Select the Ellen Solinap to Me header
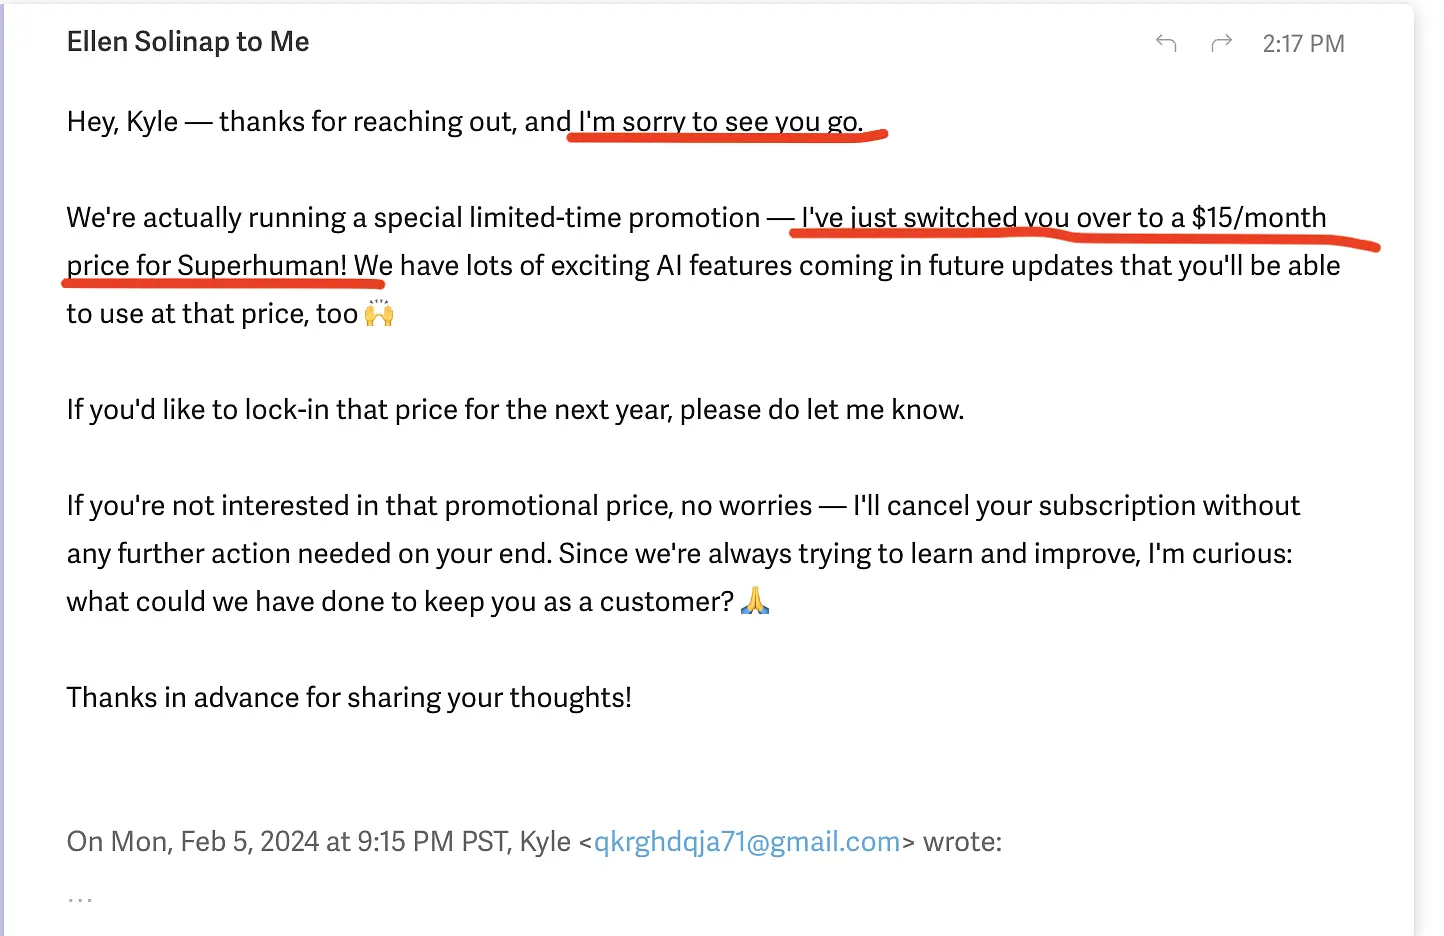The height and width of the screenshot is (936, 1444). click(x=188, y=42)
